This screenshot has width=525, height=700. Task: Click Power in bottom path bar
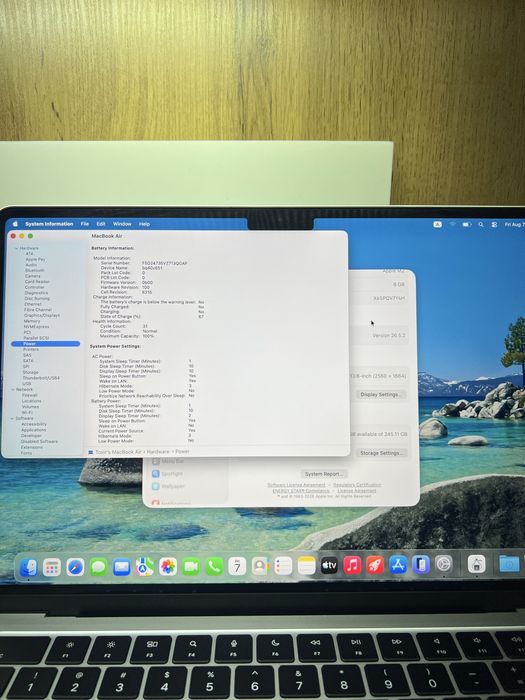tap(183, 452)
